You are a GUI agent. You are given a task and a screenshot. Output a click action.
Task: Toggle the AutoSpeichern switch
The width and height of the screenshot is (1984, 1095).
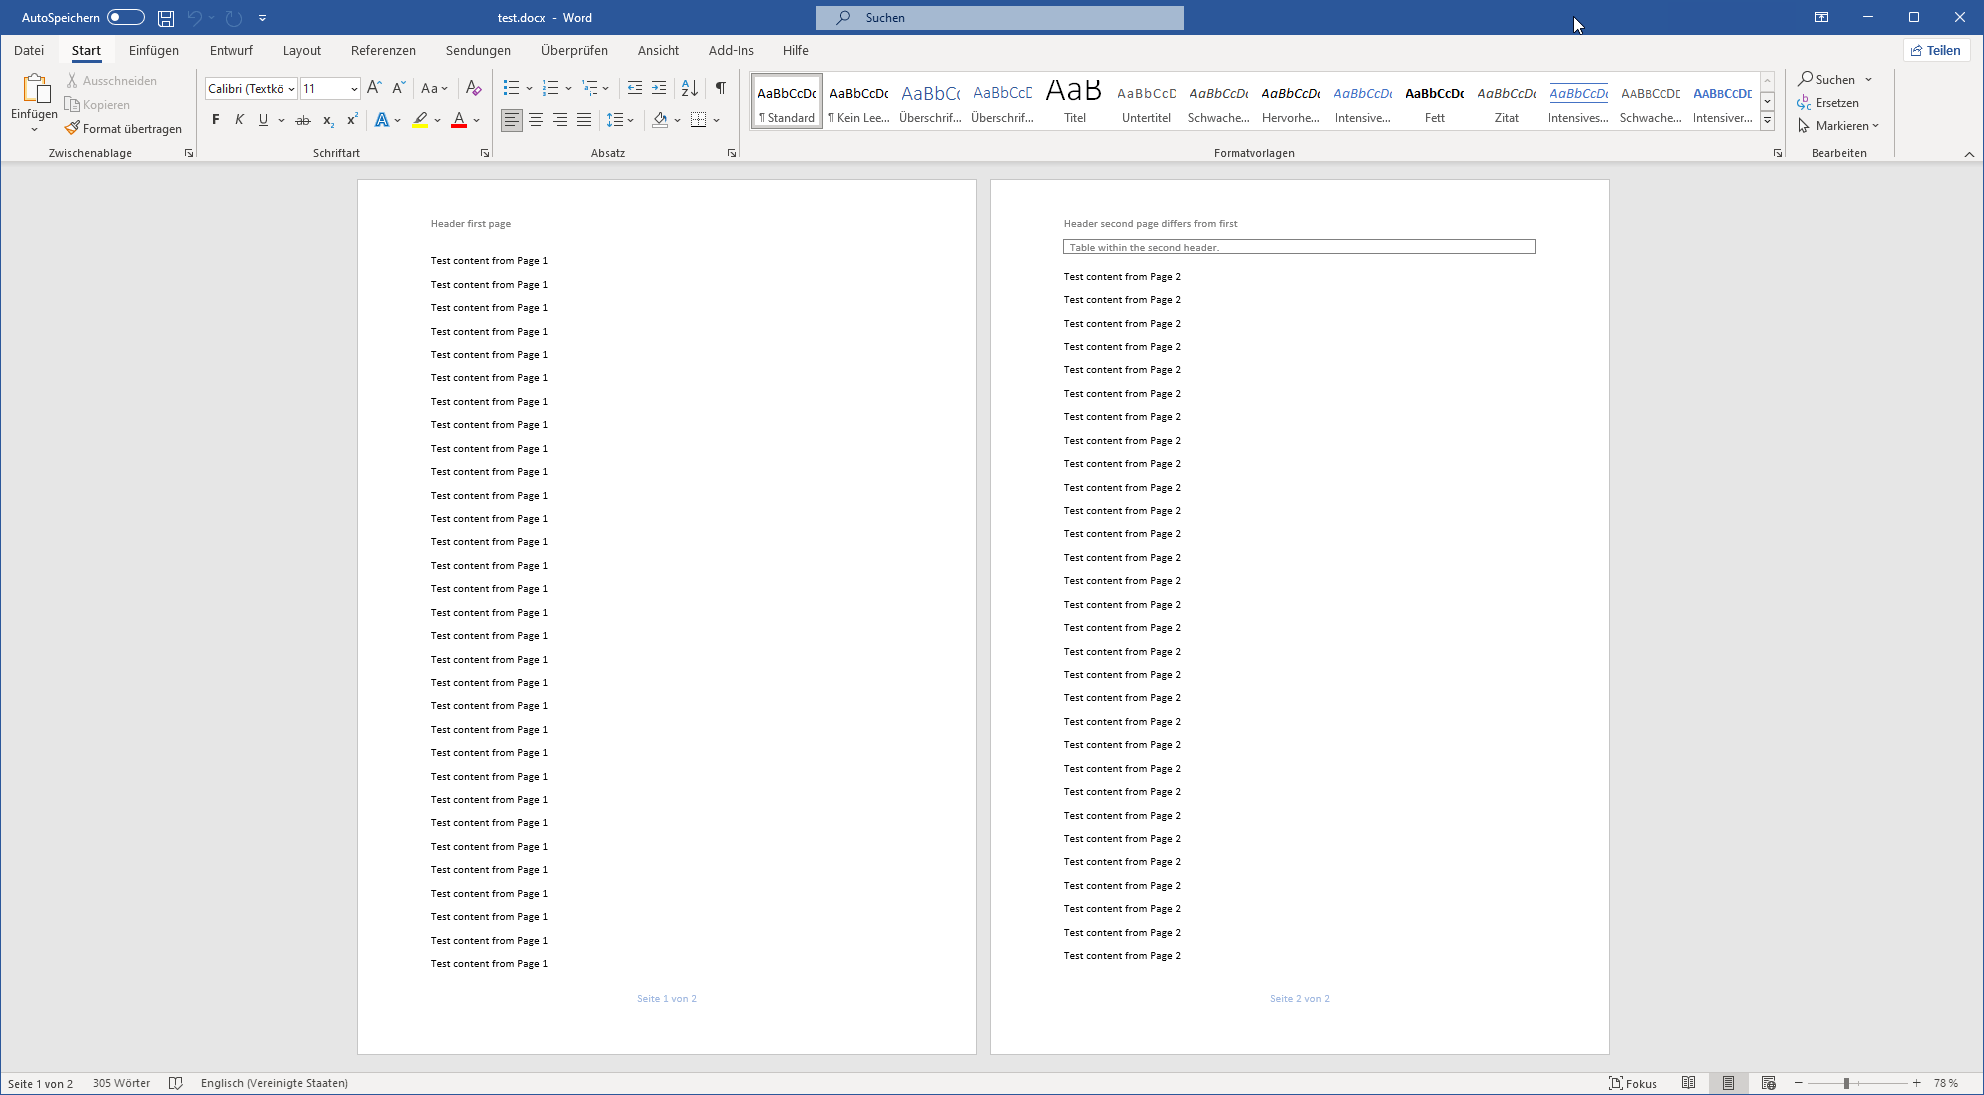(x=125, y=17)
